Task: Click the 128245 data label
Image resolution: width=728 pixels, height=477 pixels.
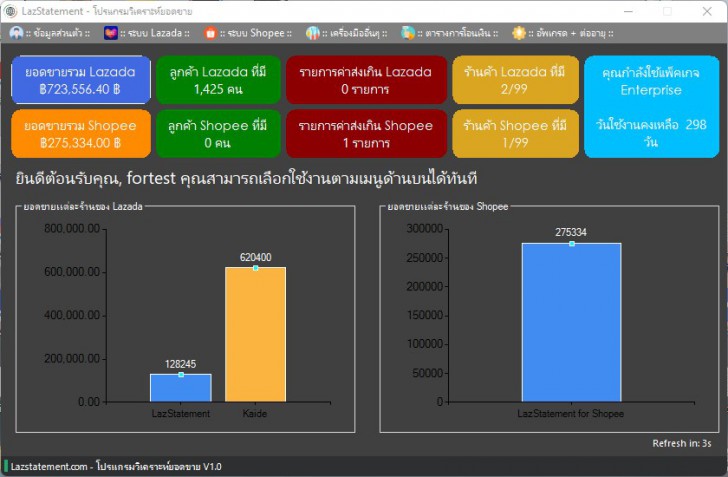Action: [x=181, y=364]
